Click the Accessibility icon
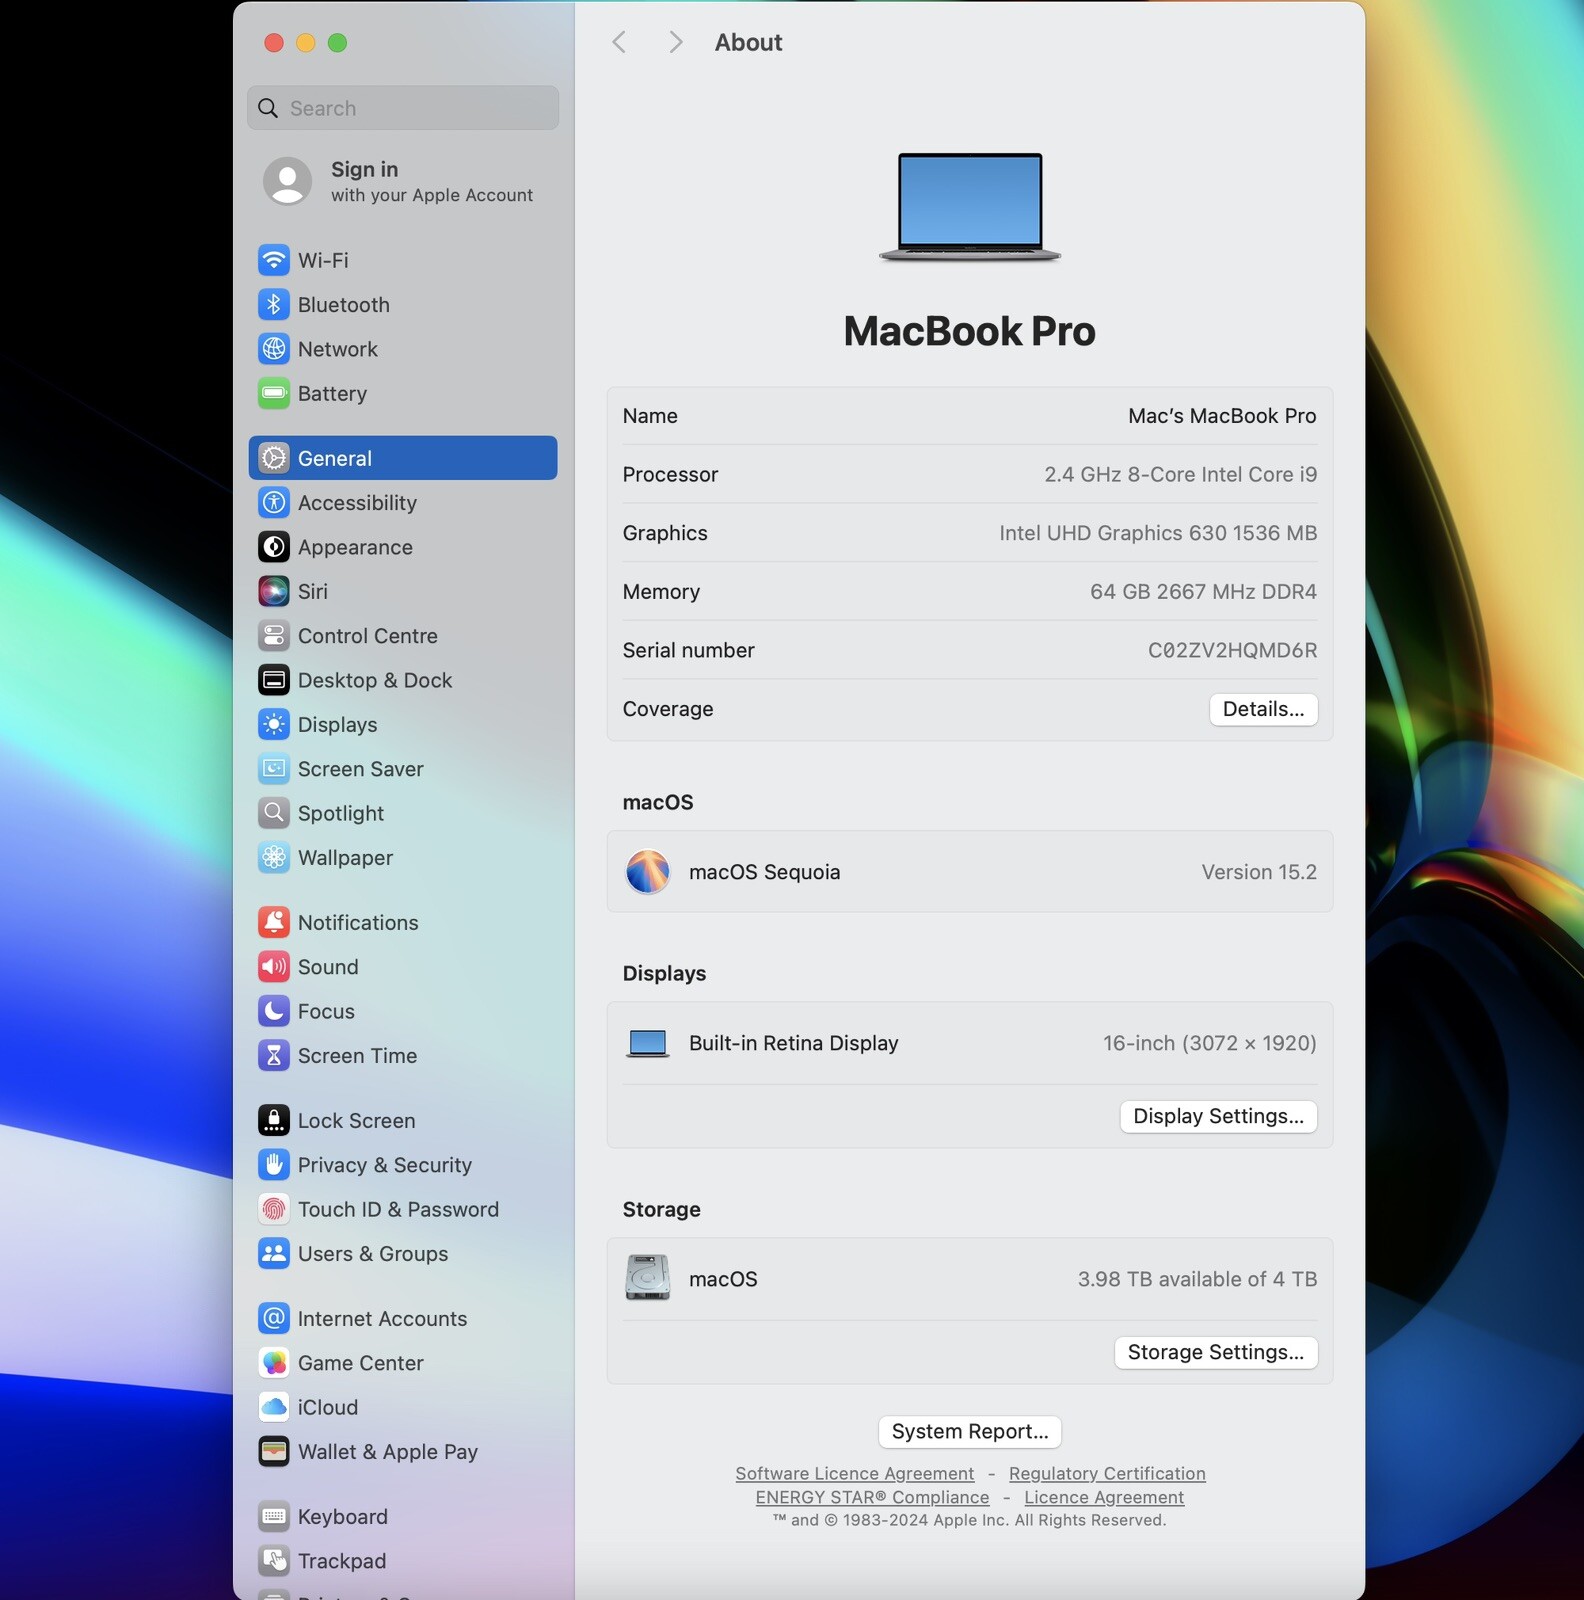 (x=273, y=502)
